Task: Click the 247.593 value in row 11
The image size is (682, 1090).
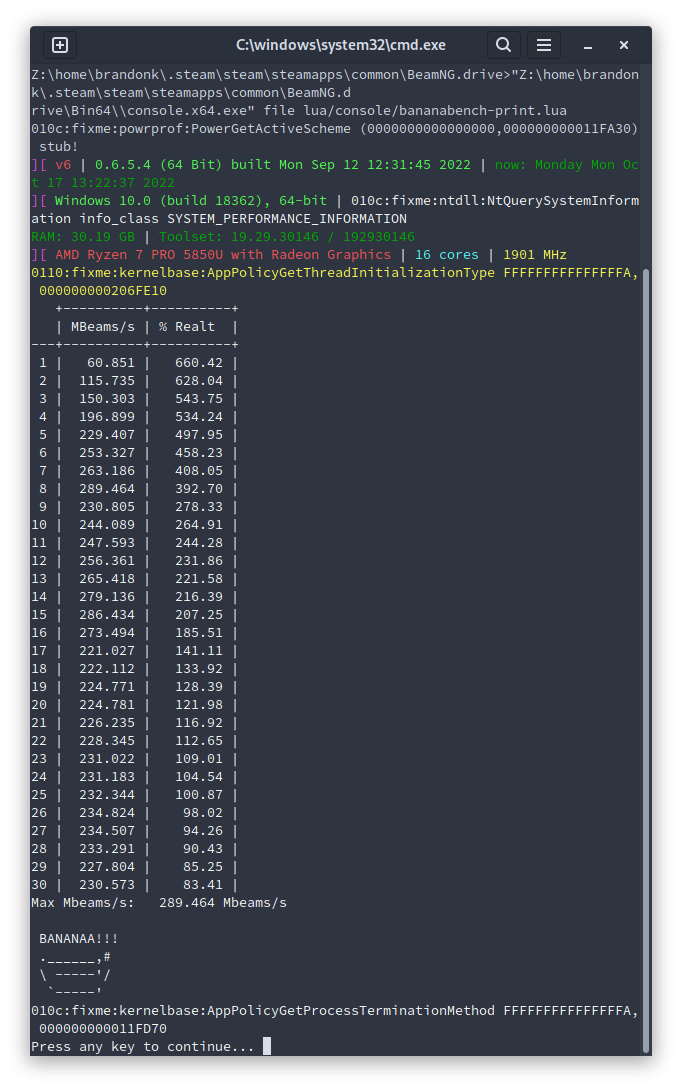Action: click(x=107, y=543)
